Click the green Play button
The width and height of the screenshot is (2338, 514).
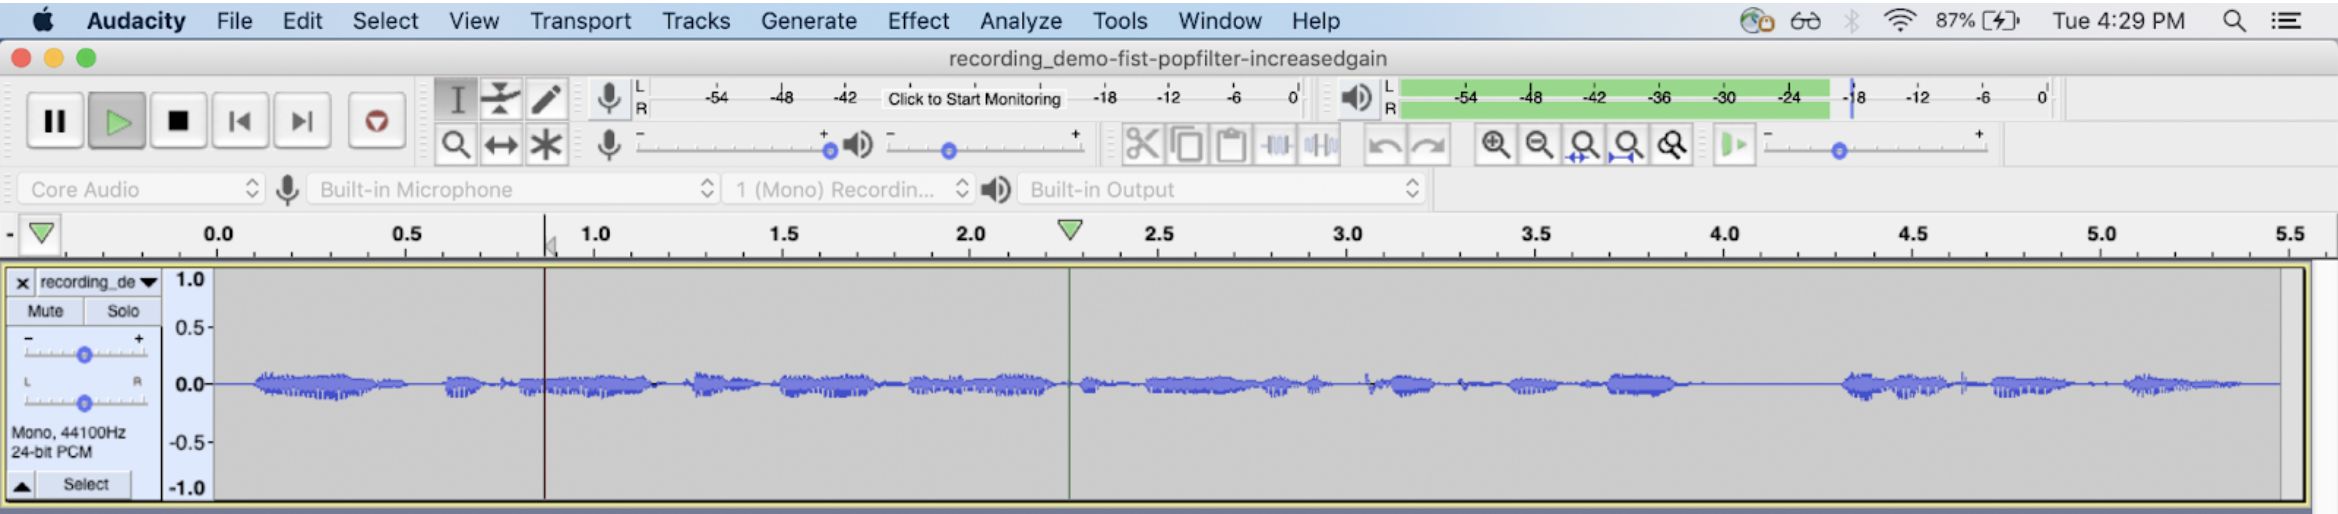click(x=117, y=121)
